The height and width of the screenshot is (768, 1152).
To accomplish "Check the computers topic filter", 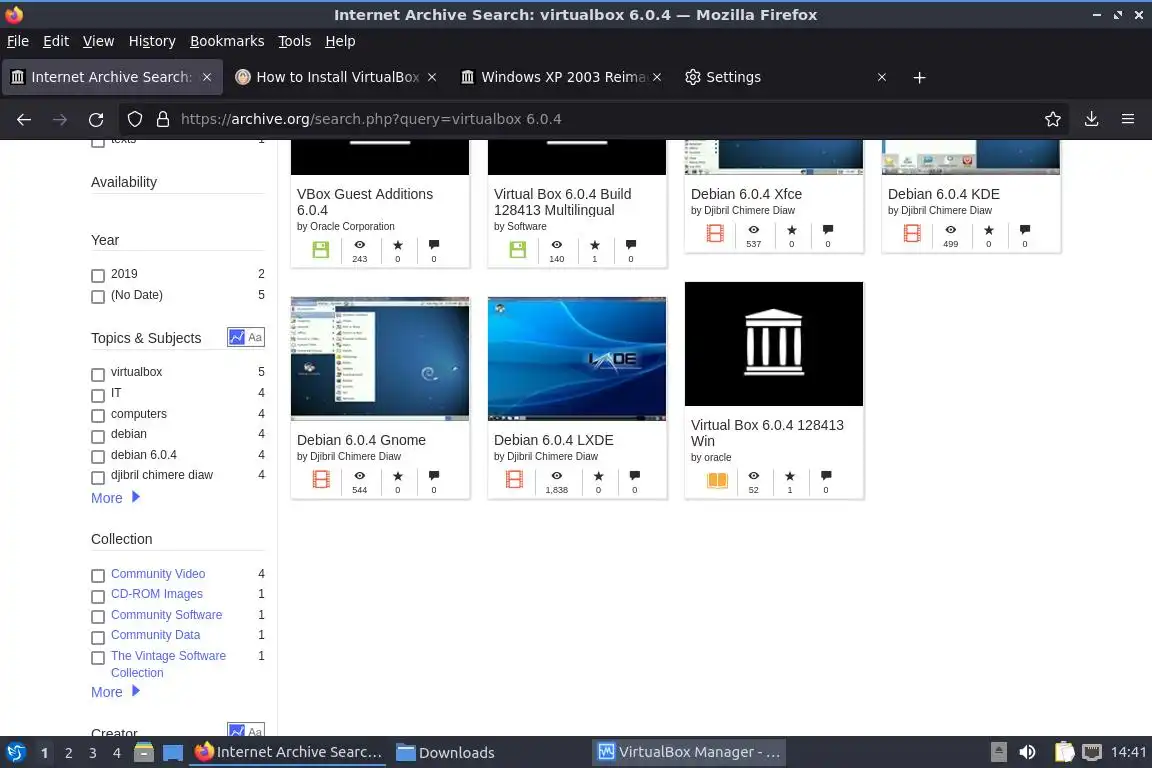I will tap(98, 416).
